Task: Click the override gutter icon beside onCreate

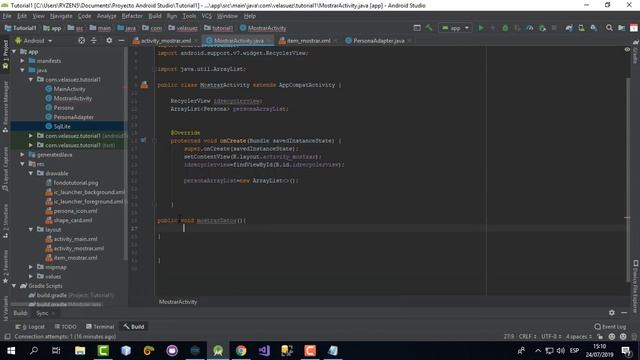Action: coord(143,140)
